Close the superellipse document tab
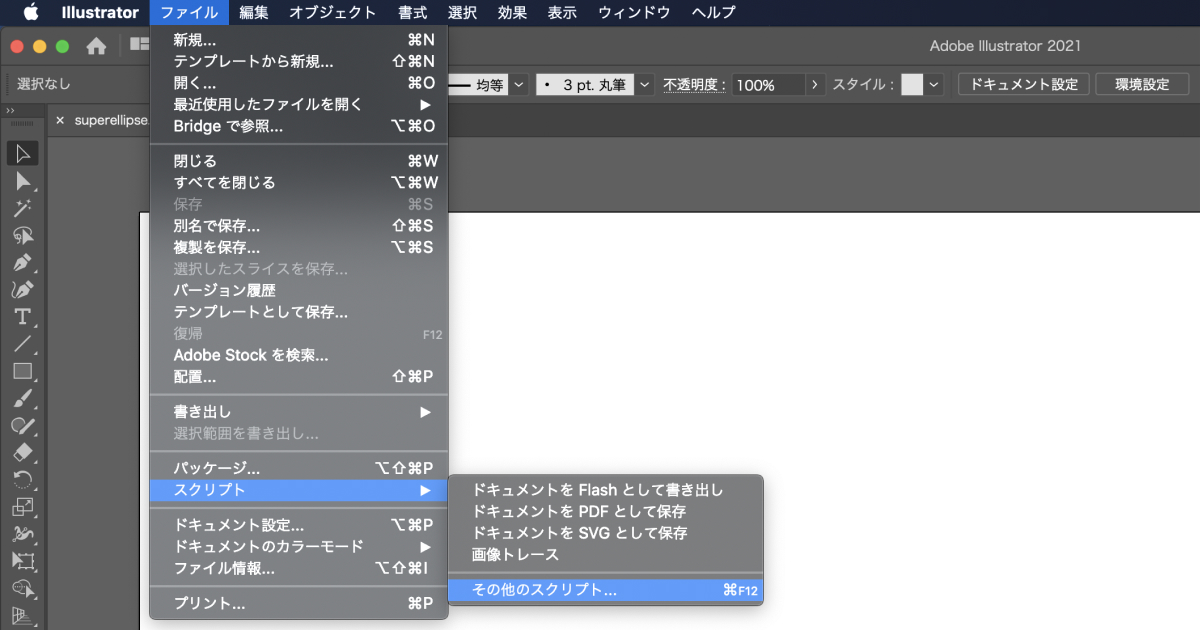Image resolution: width=1200 pixels, height=630 pixels. pyautogui.click(x=60, y=120)
